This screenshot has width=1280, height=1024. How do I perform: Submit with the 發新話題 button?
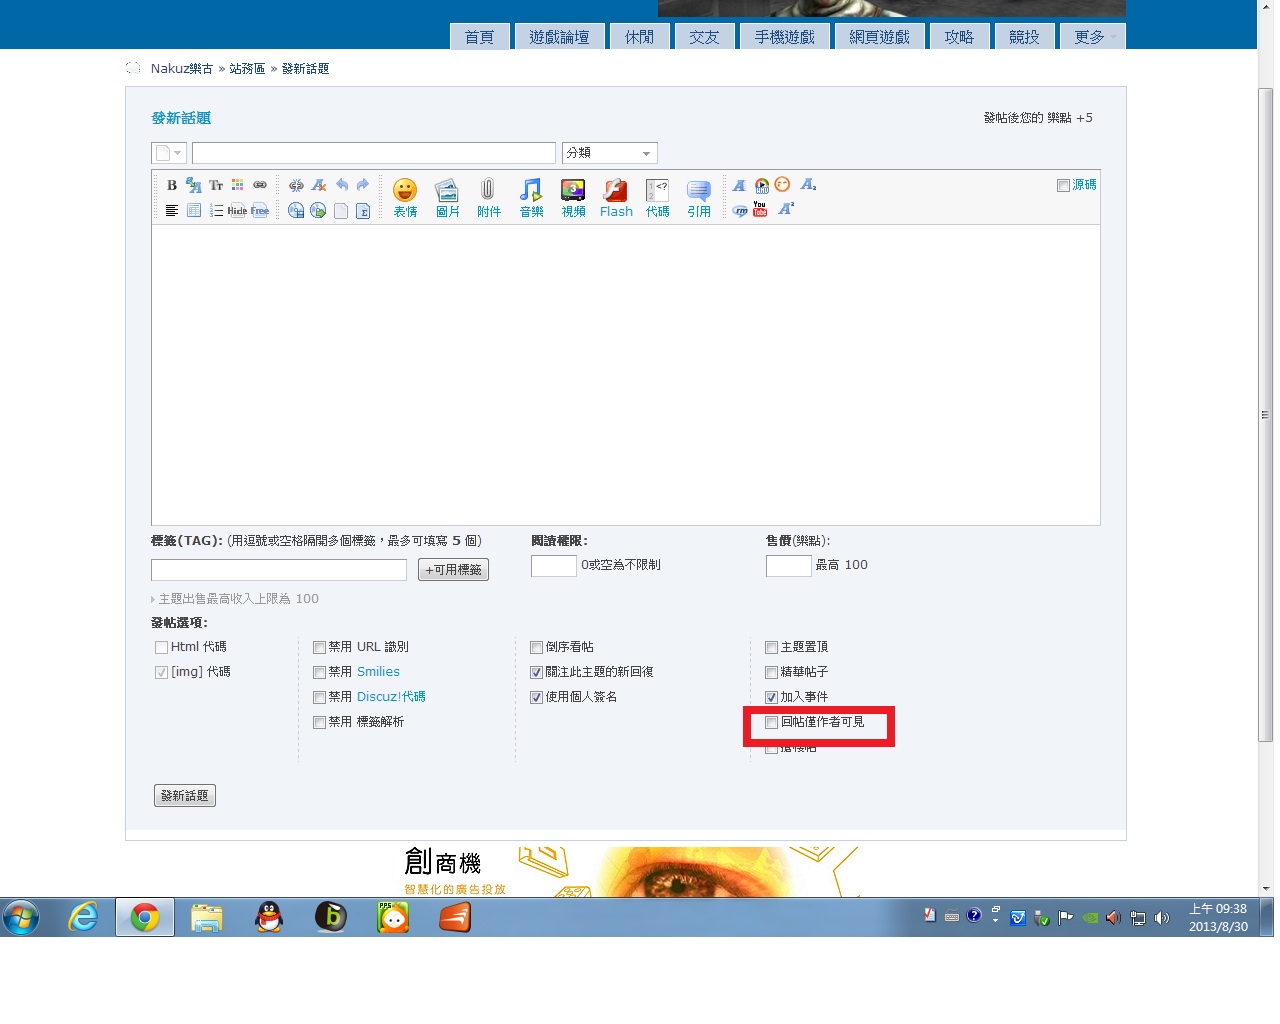[185, 796]
